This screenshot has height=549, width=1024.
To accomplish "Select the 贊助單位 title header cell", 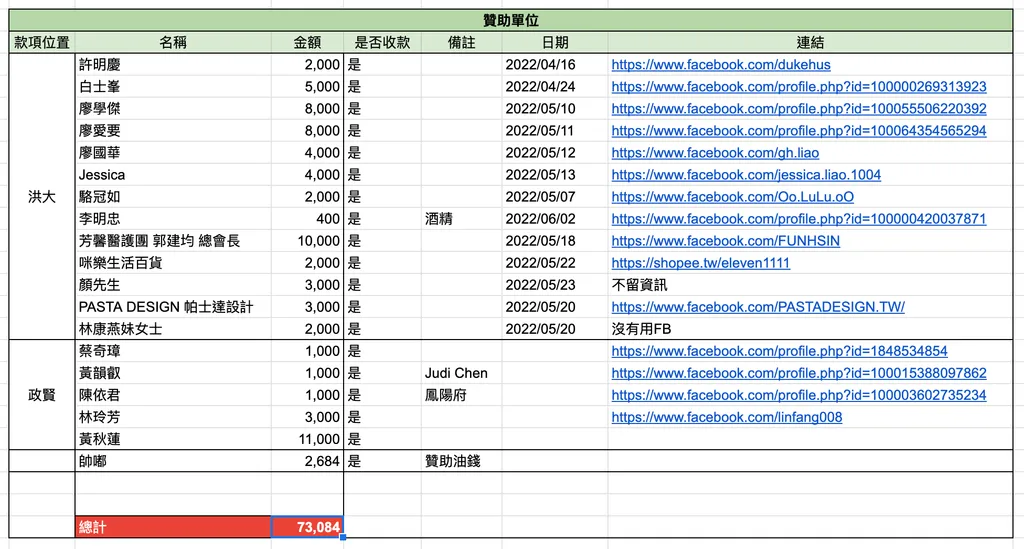I will 511,21.
